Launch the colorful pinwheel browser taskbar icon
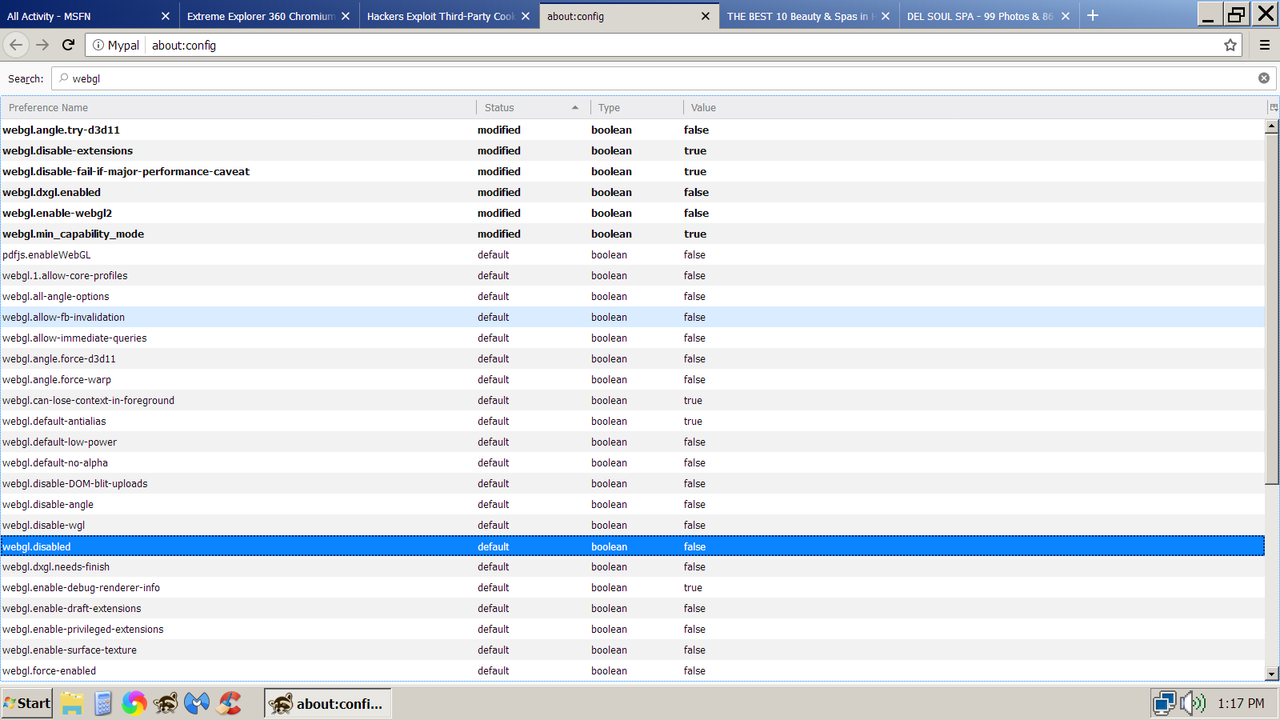This screenshot has height=720, width=1280. (134, 703)
